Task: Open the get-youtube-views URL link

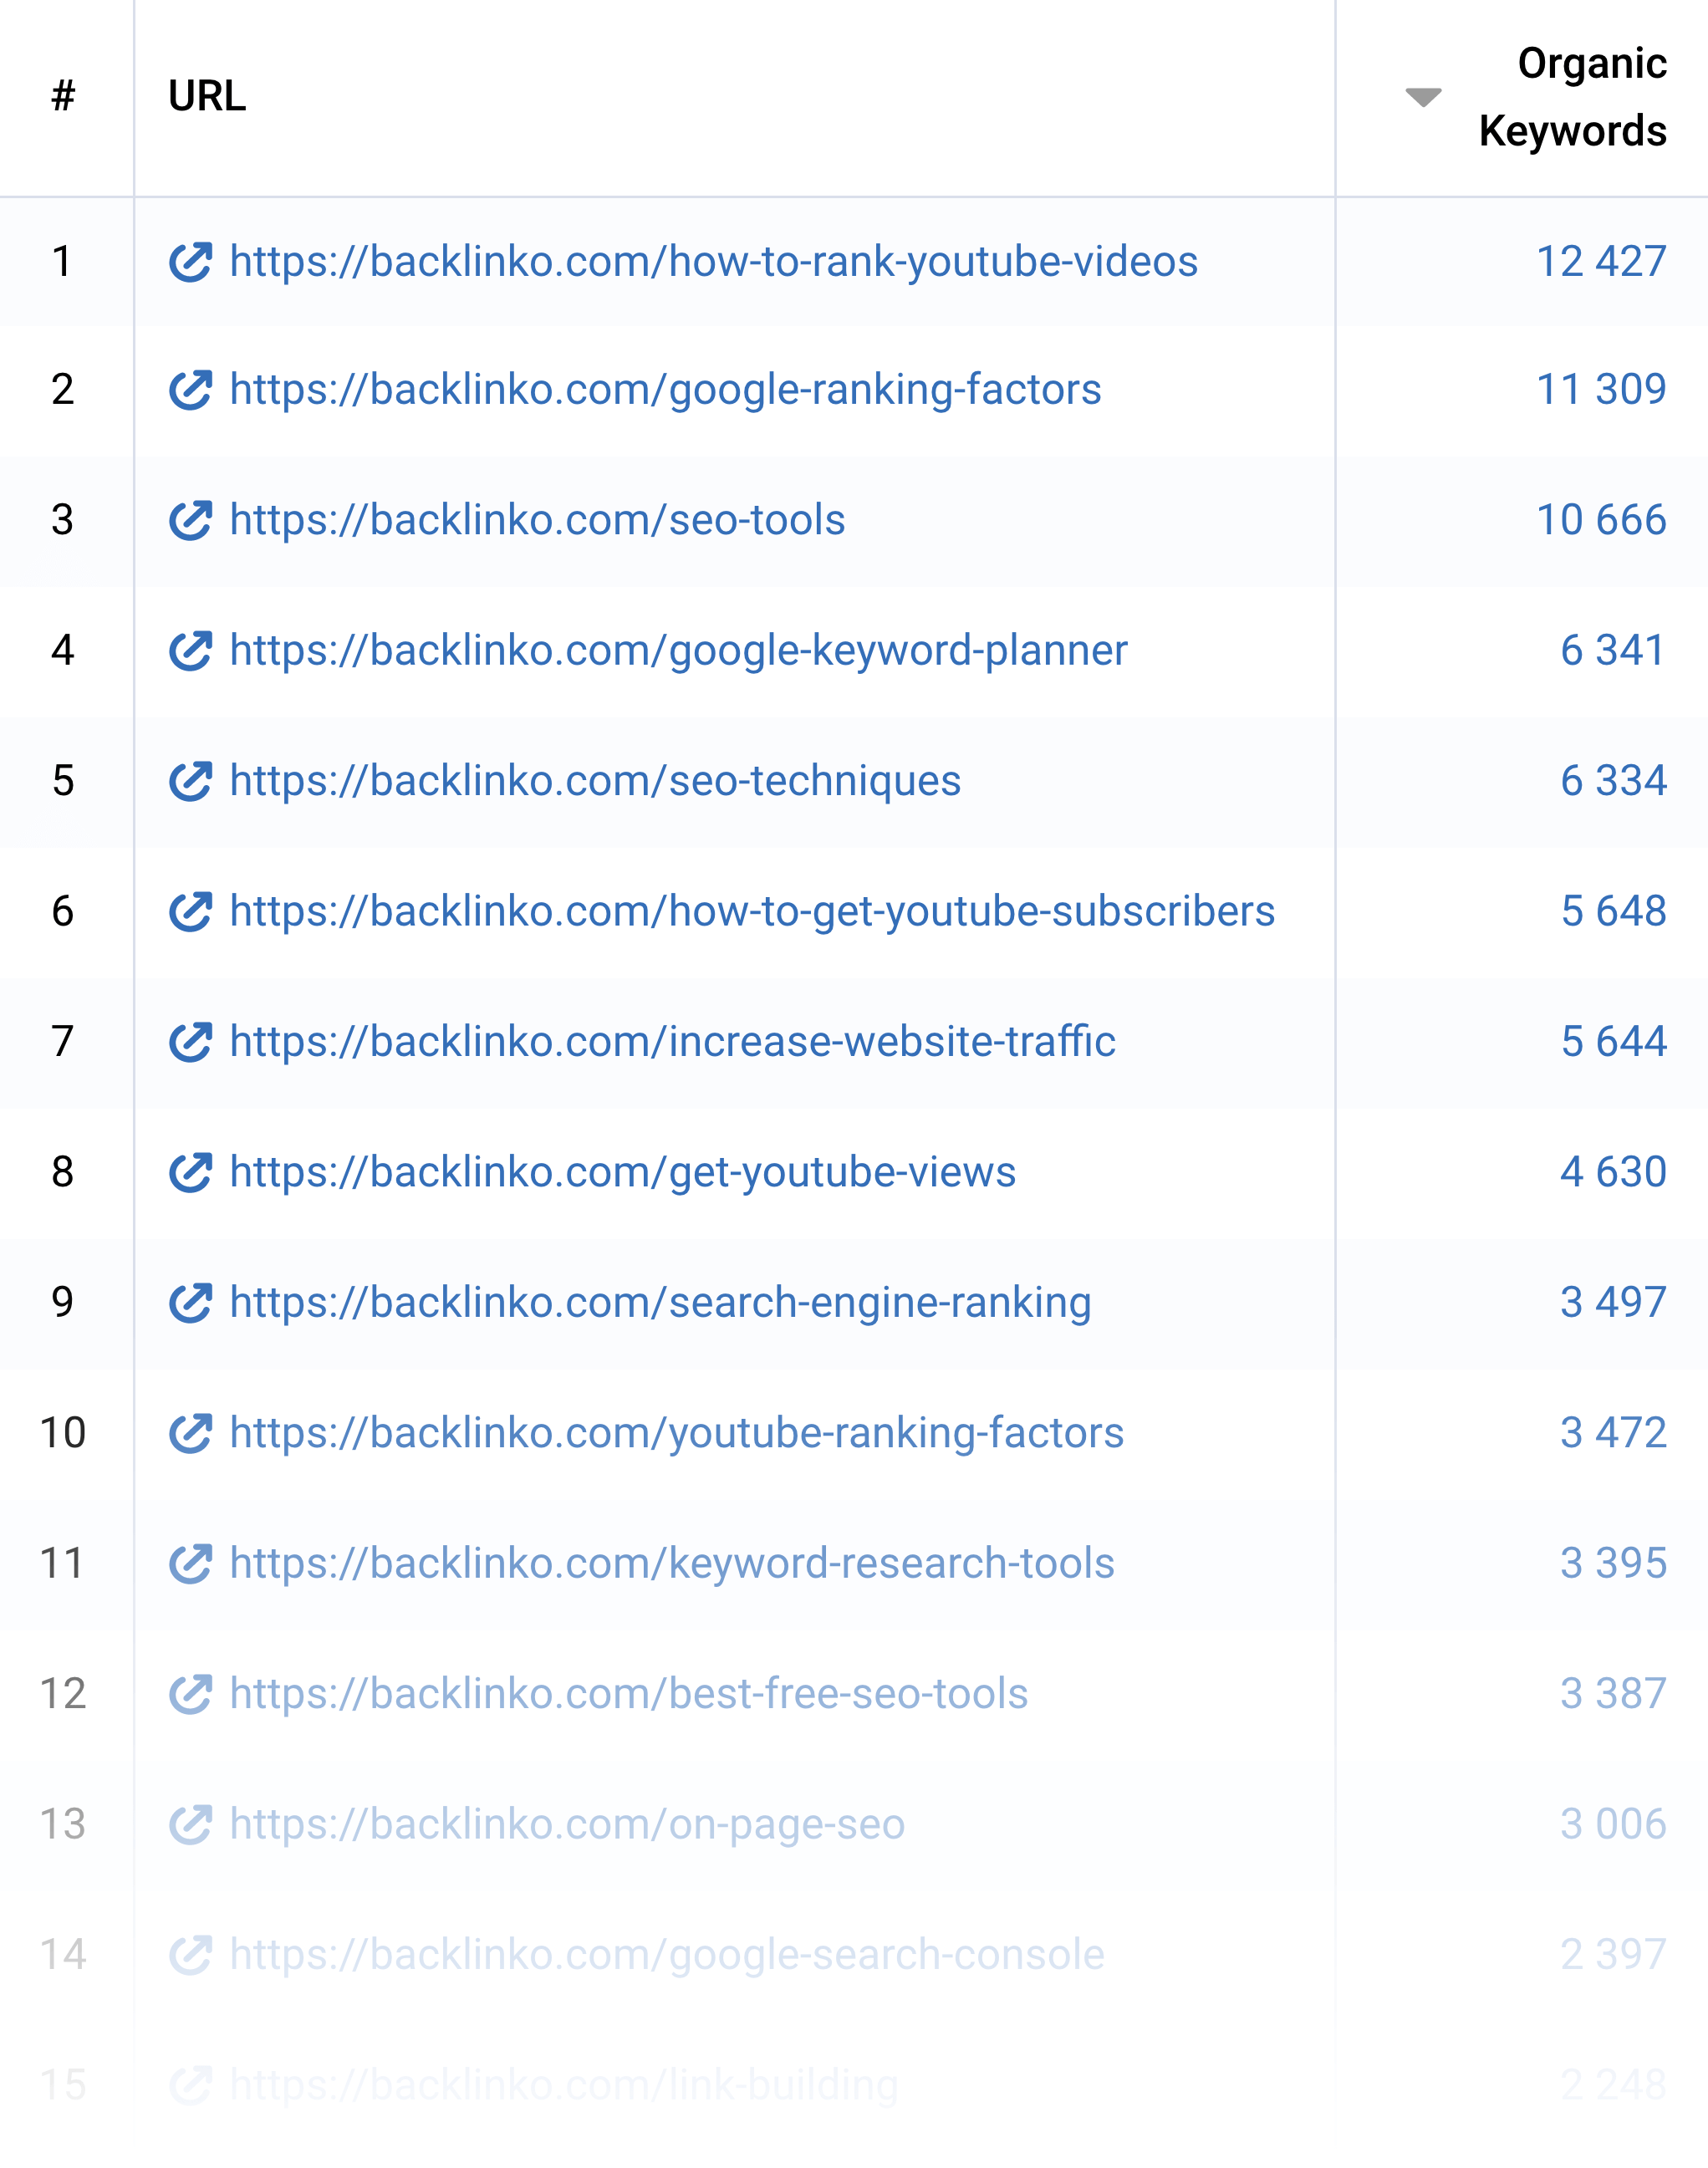Action: coord(623,1172)
